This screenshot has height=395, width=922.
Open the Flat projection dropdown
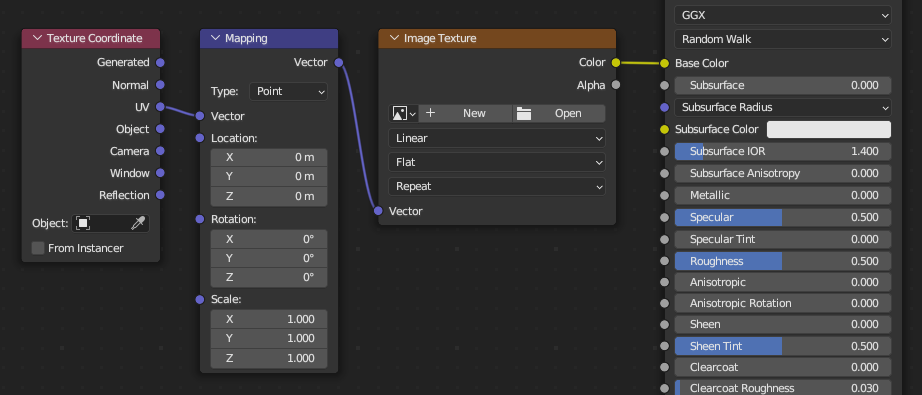[x=497, y=162]
